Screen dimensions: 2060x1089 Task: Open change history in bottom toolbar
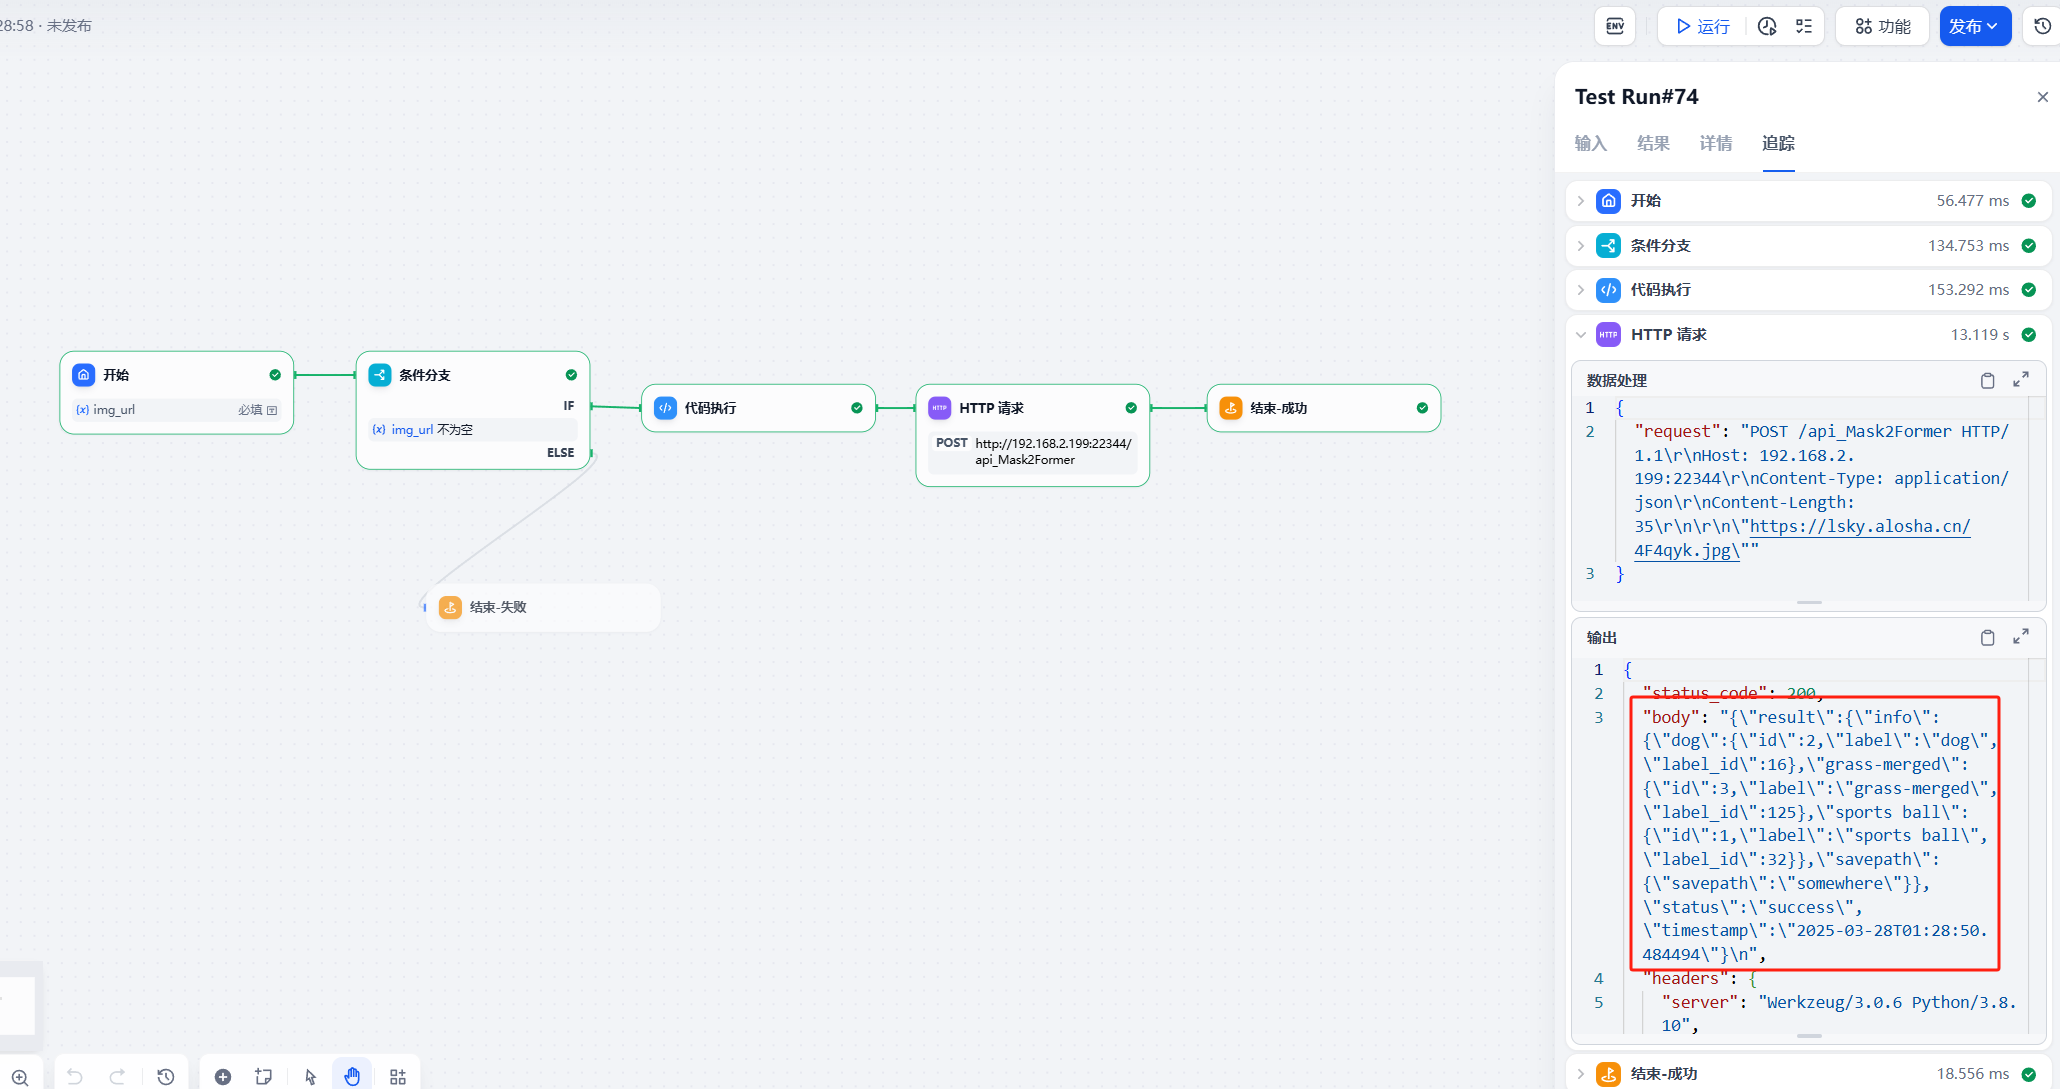pos(166,1077)
